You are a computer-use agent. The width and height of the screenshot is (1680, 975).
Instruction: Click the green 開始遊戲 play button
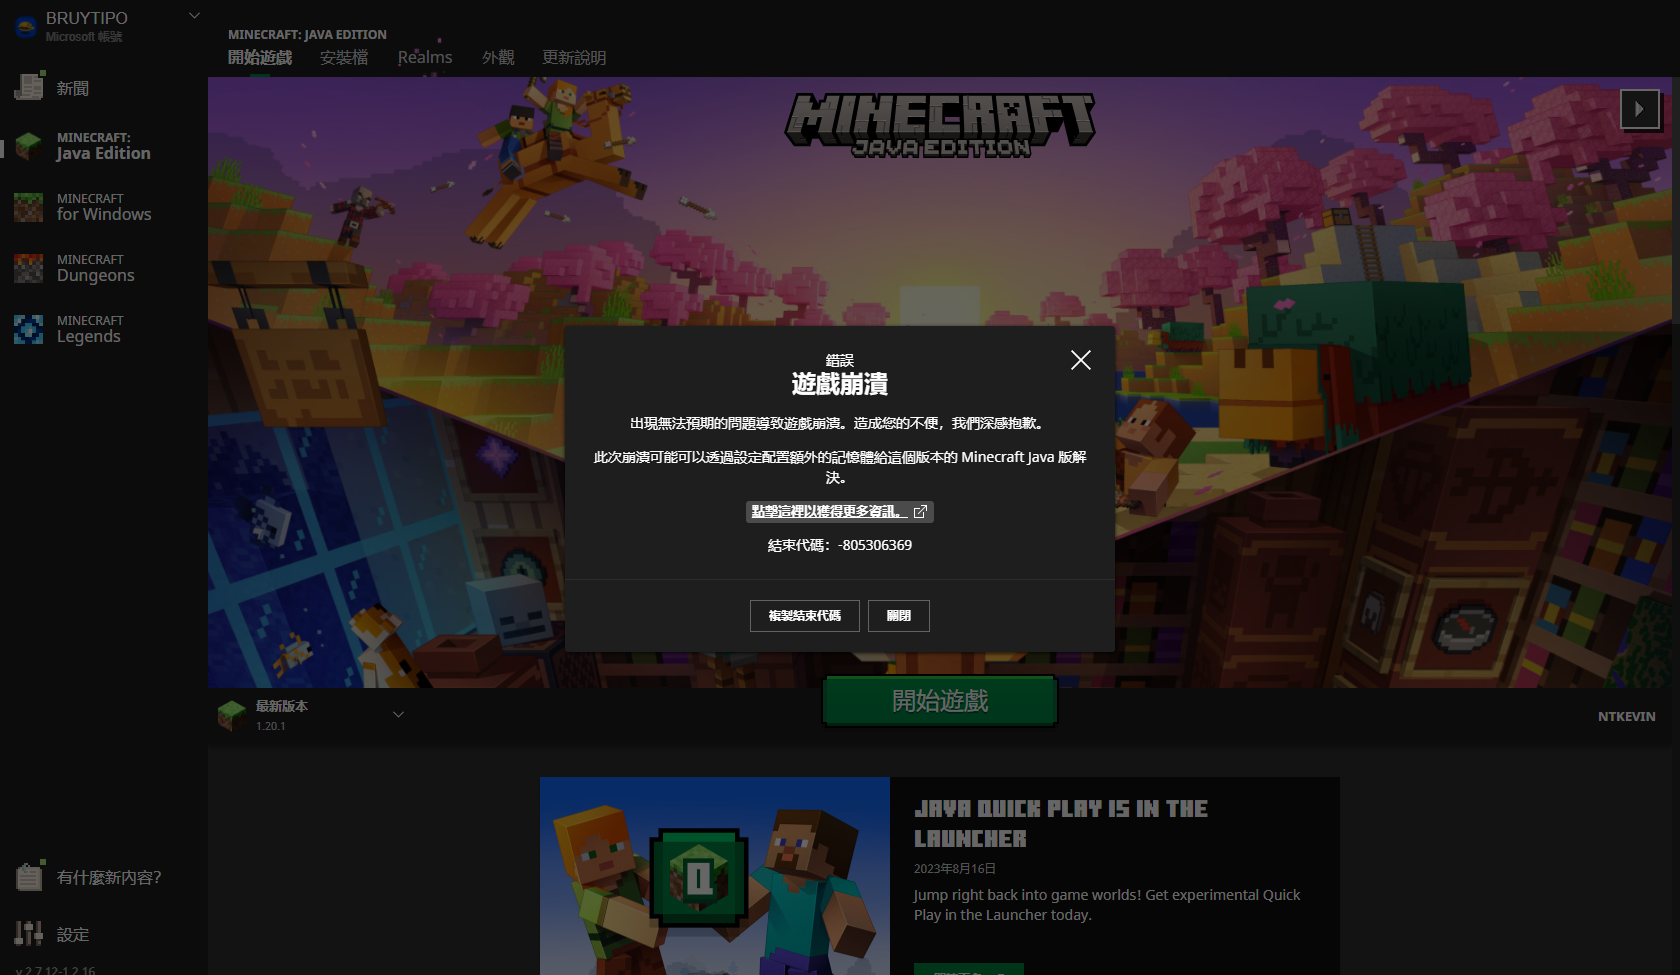click(940, 701)
